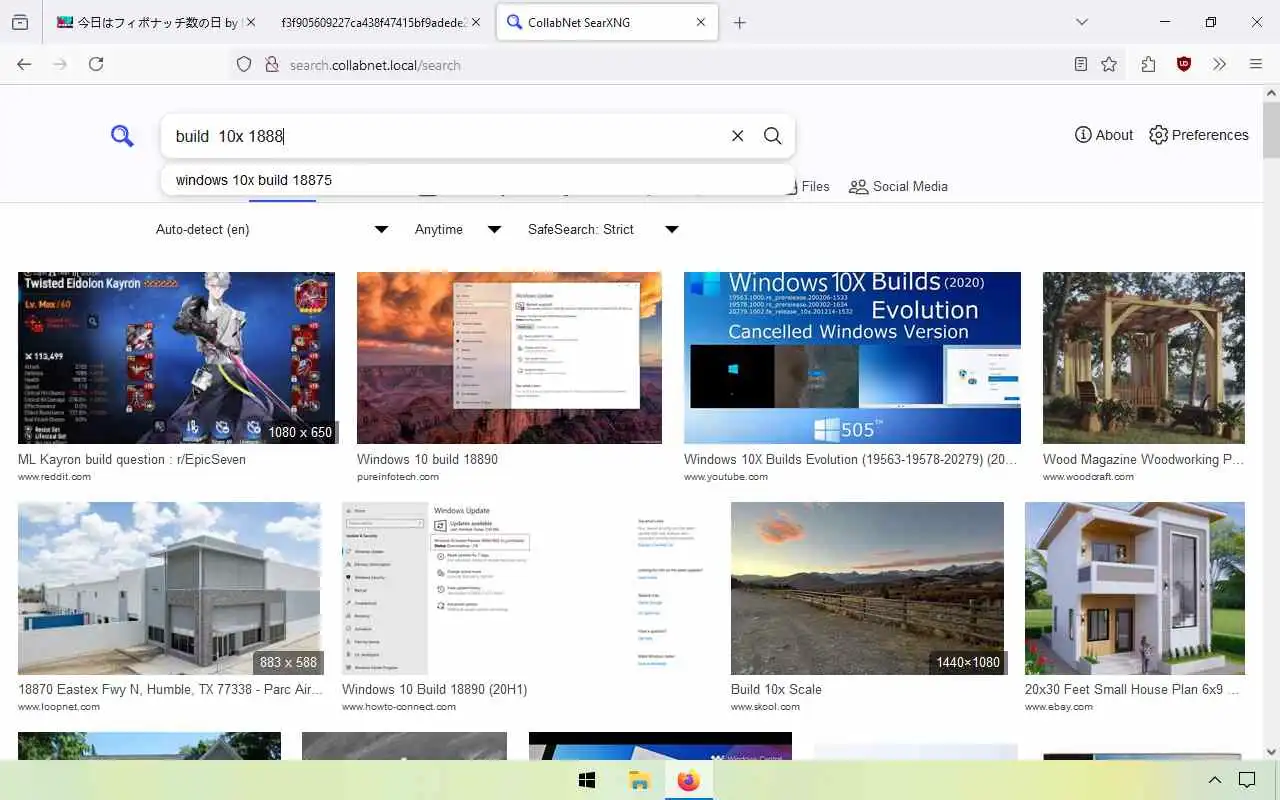
Task: Open the Firefox hamburger menu
Action: coord(1256,64)
